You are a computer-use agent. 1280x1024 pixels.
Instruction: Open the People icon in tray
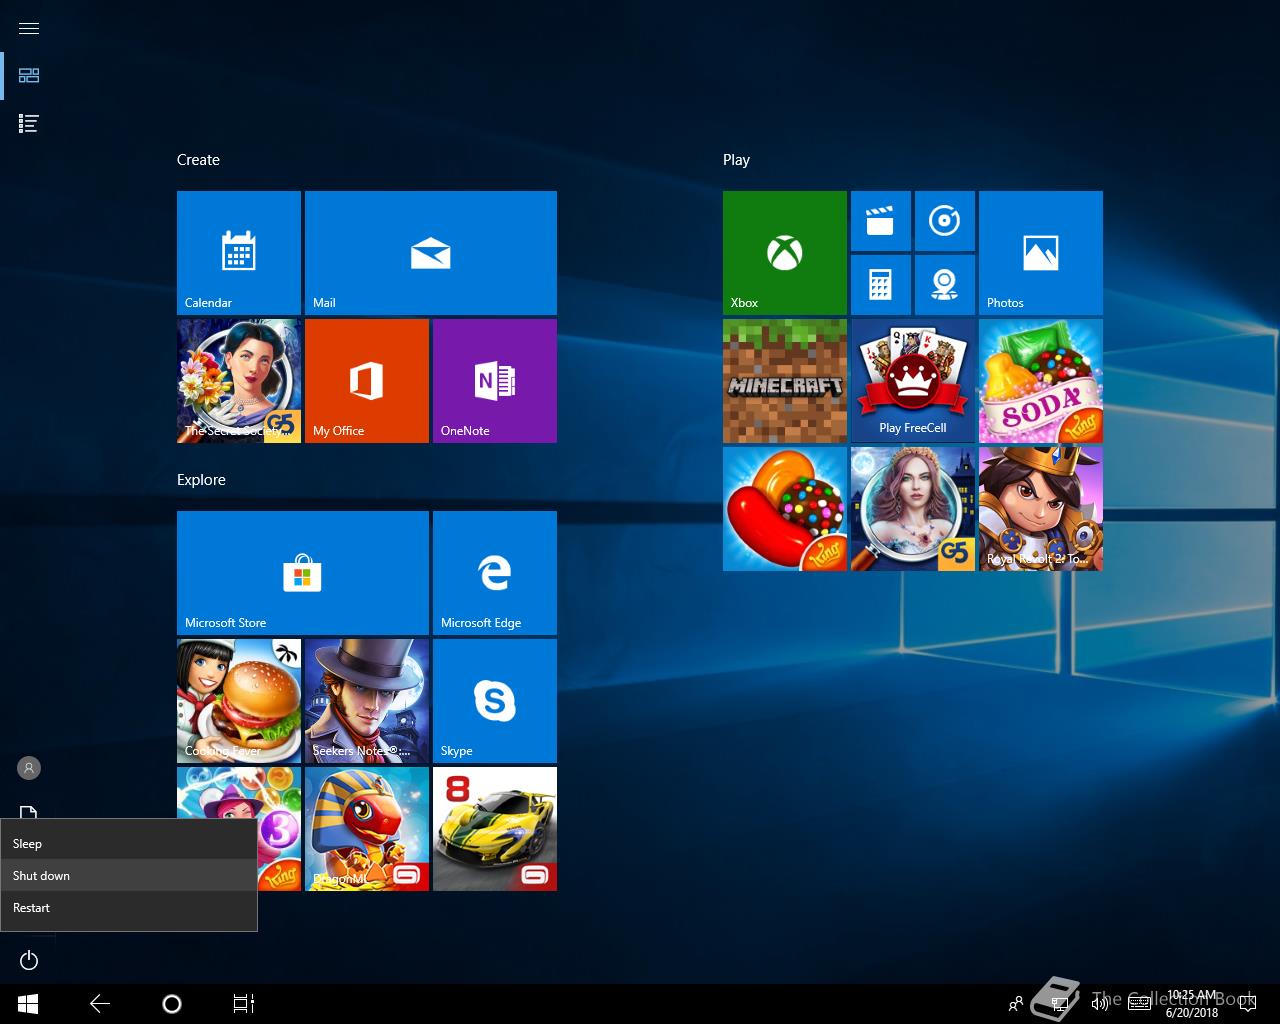click(x=1016, y=1004)
